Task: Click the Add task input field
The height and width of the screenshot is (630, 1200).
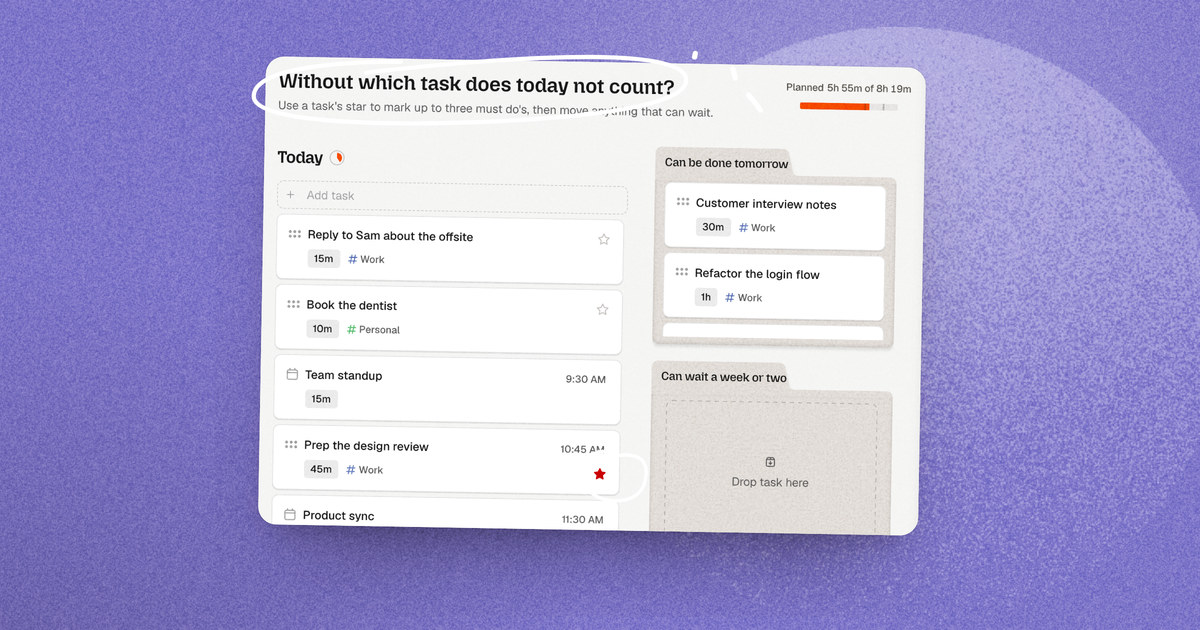Action: [452, 196]
